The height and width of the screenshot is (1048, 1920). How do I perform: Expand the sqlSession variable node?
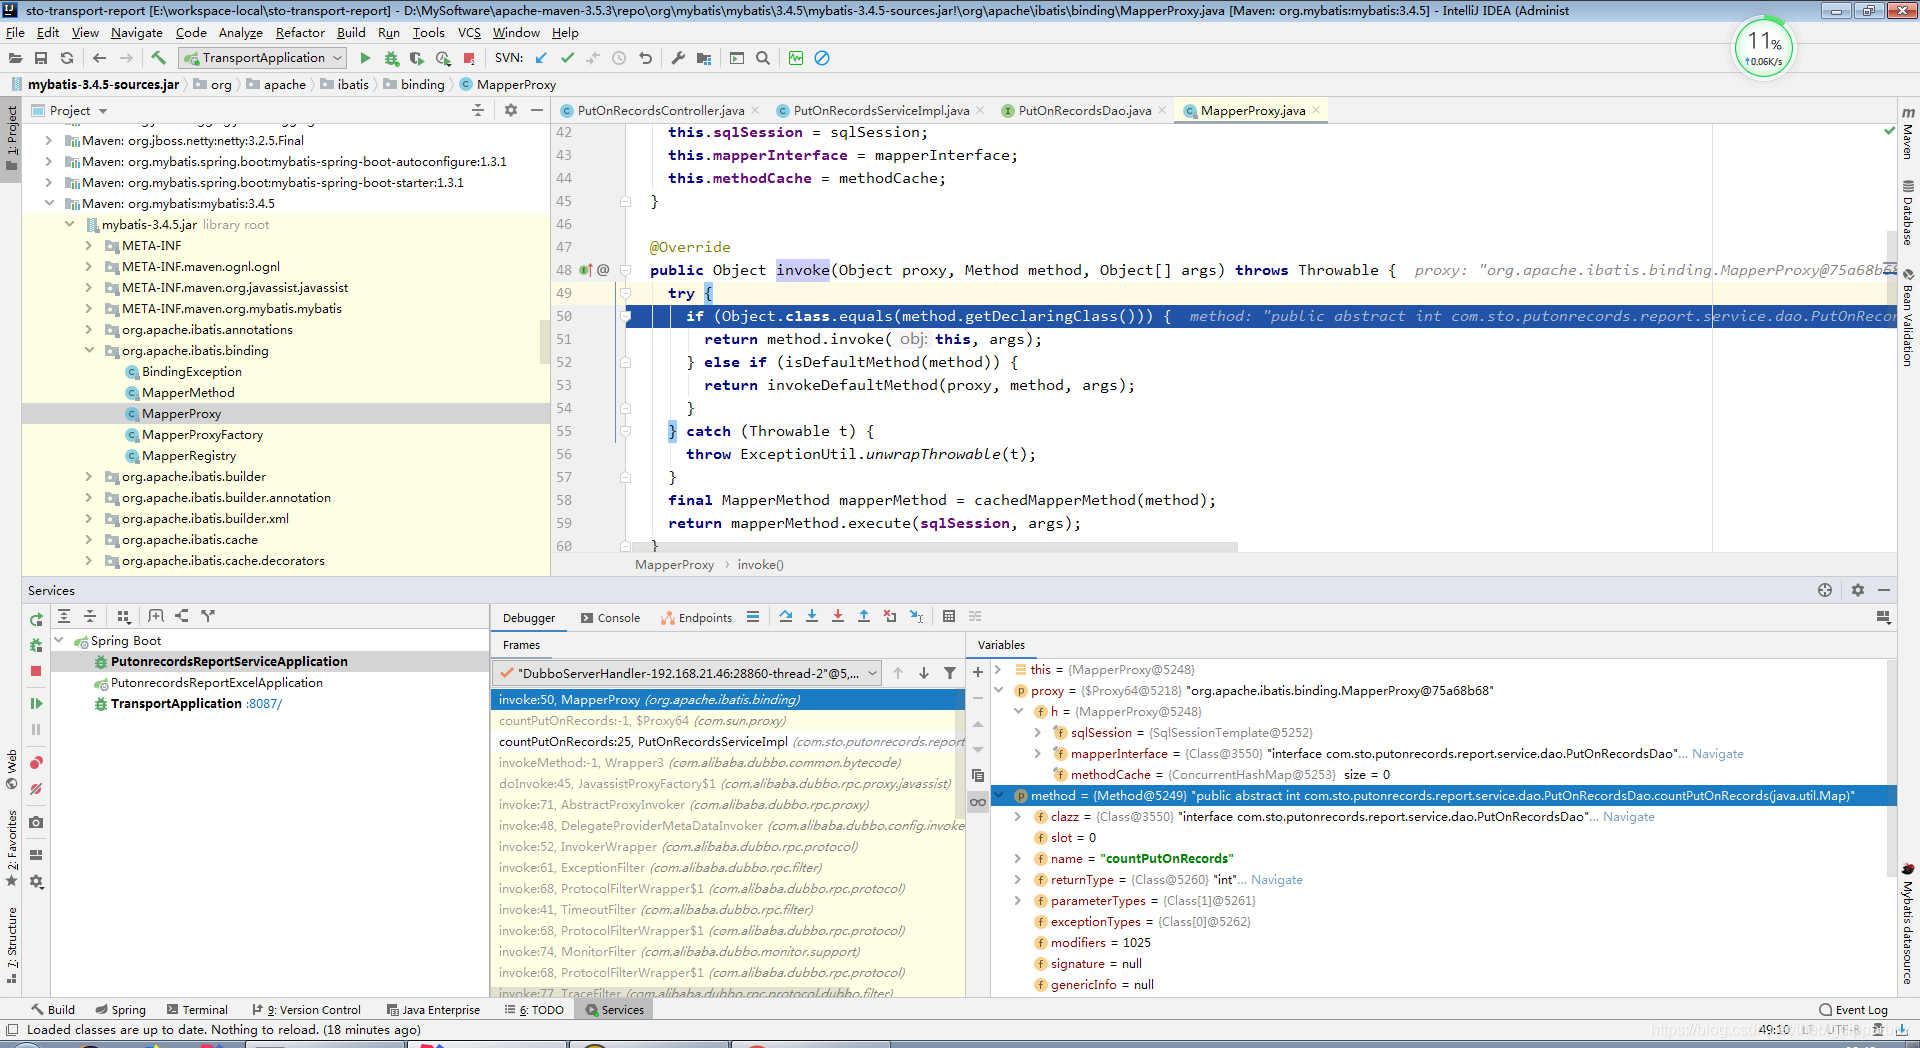(x=1038, y=733)
